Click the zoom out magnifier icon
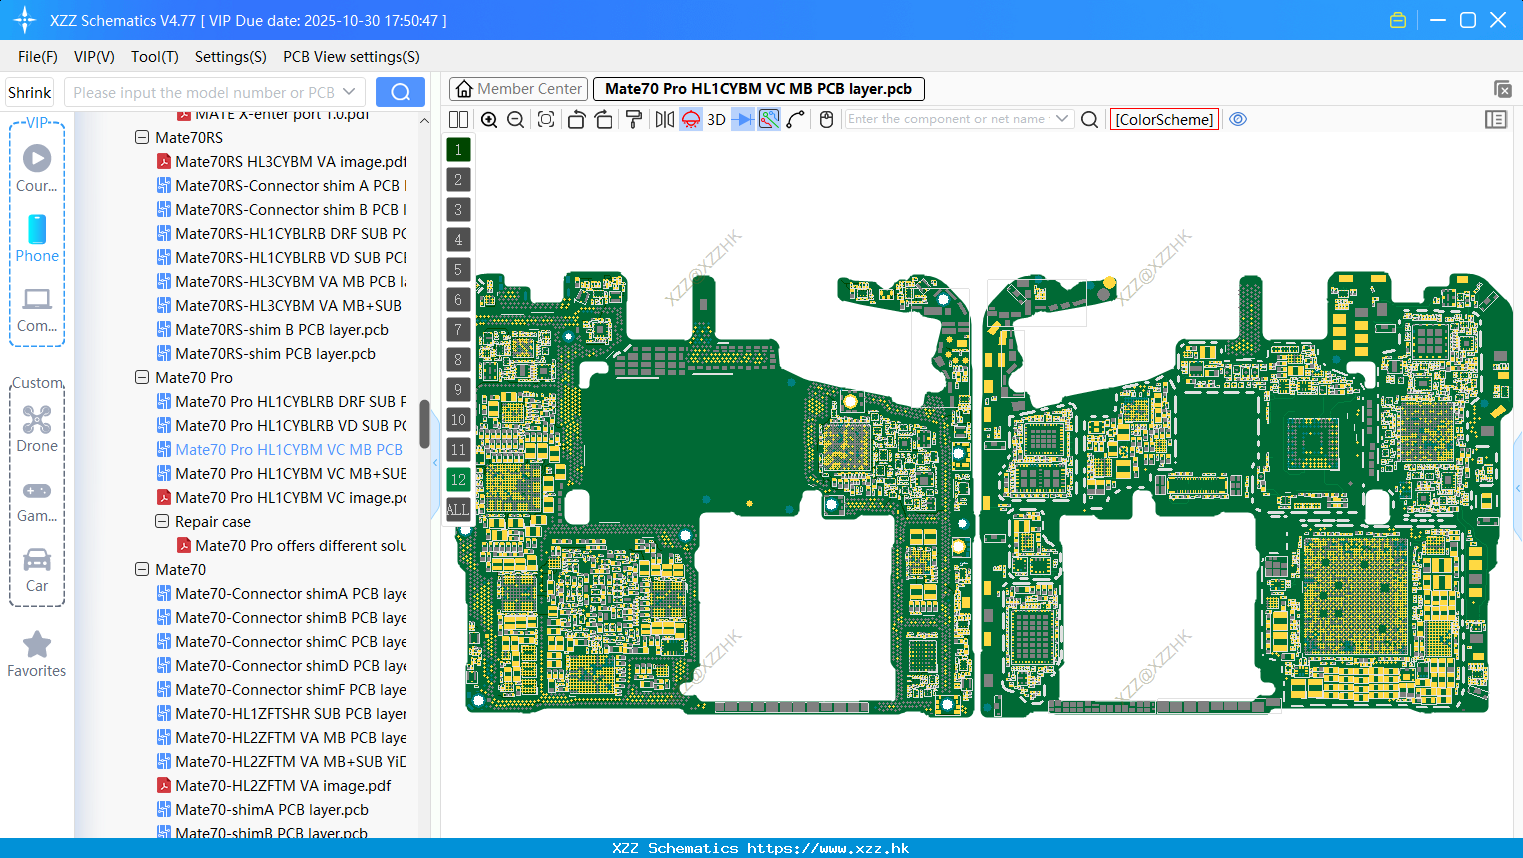 (x=515, y=119)
